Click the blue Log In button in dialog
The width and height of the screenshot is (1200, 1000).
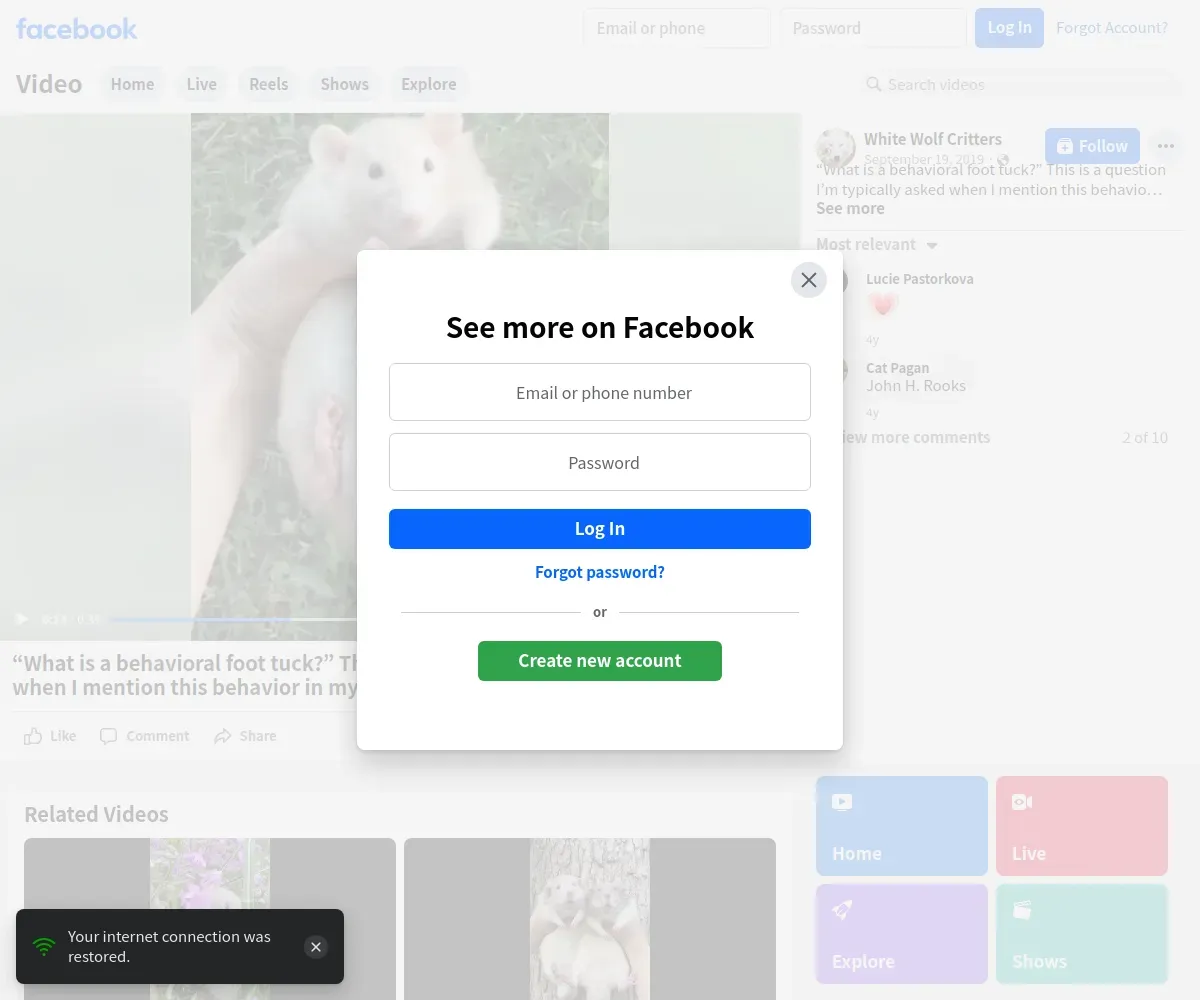(x=600, y=529)
